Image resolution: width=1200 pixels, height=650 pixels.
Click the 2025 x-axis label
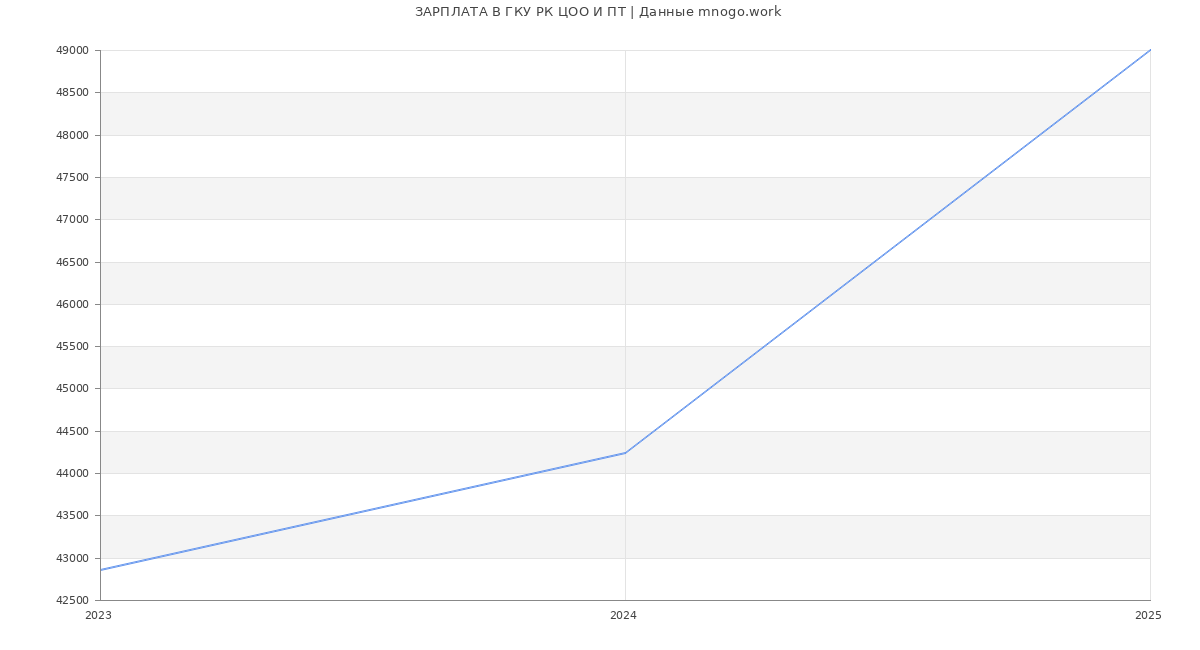pos(1148,616)
